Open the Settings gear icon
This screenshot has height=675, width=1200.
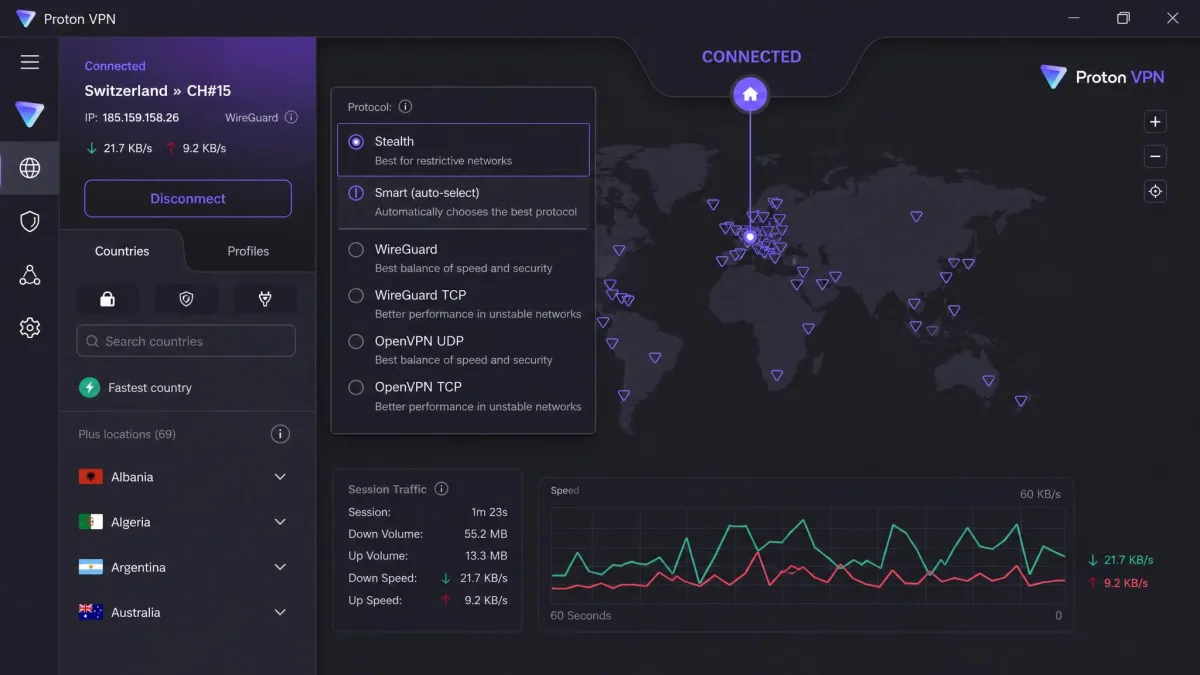[x=30, y=328]
